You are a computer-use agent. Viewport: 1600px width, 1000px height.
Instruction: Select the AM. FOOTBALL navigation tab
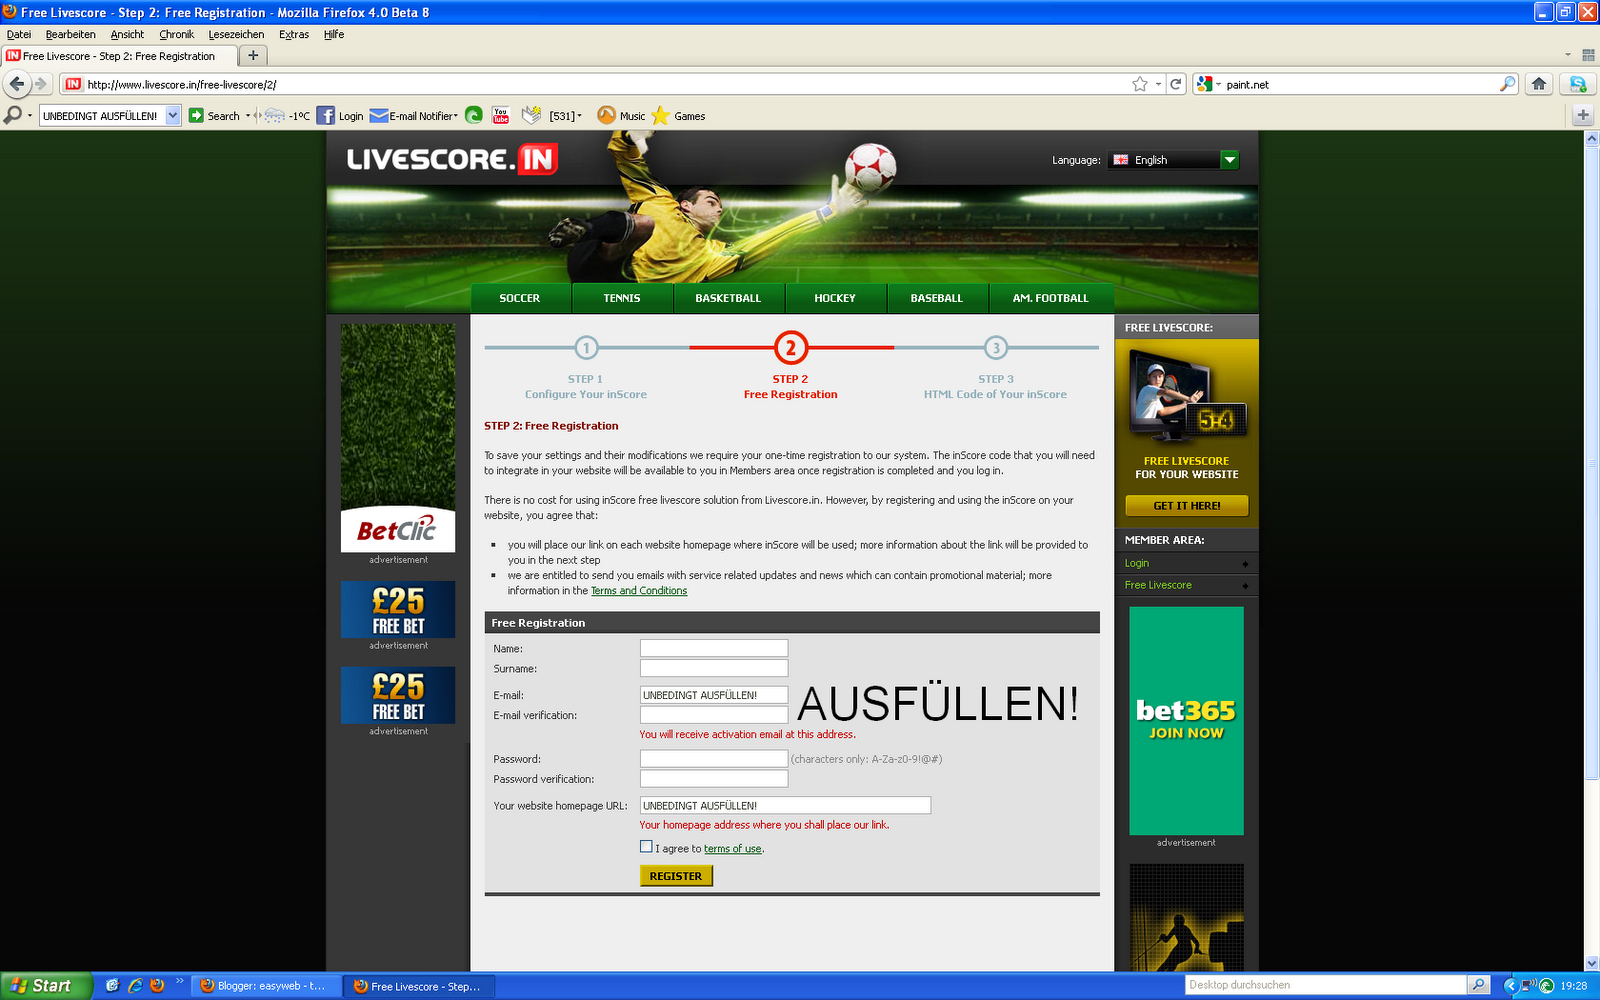1051,298
